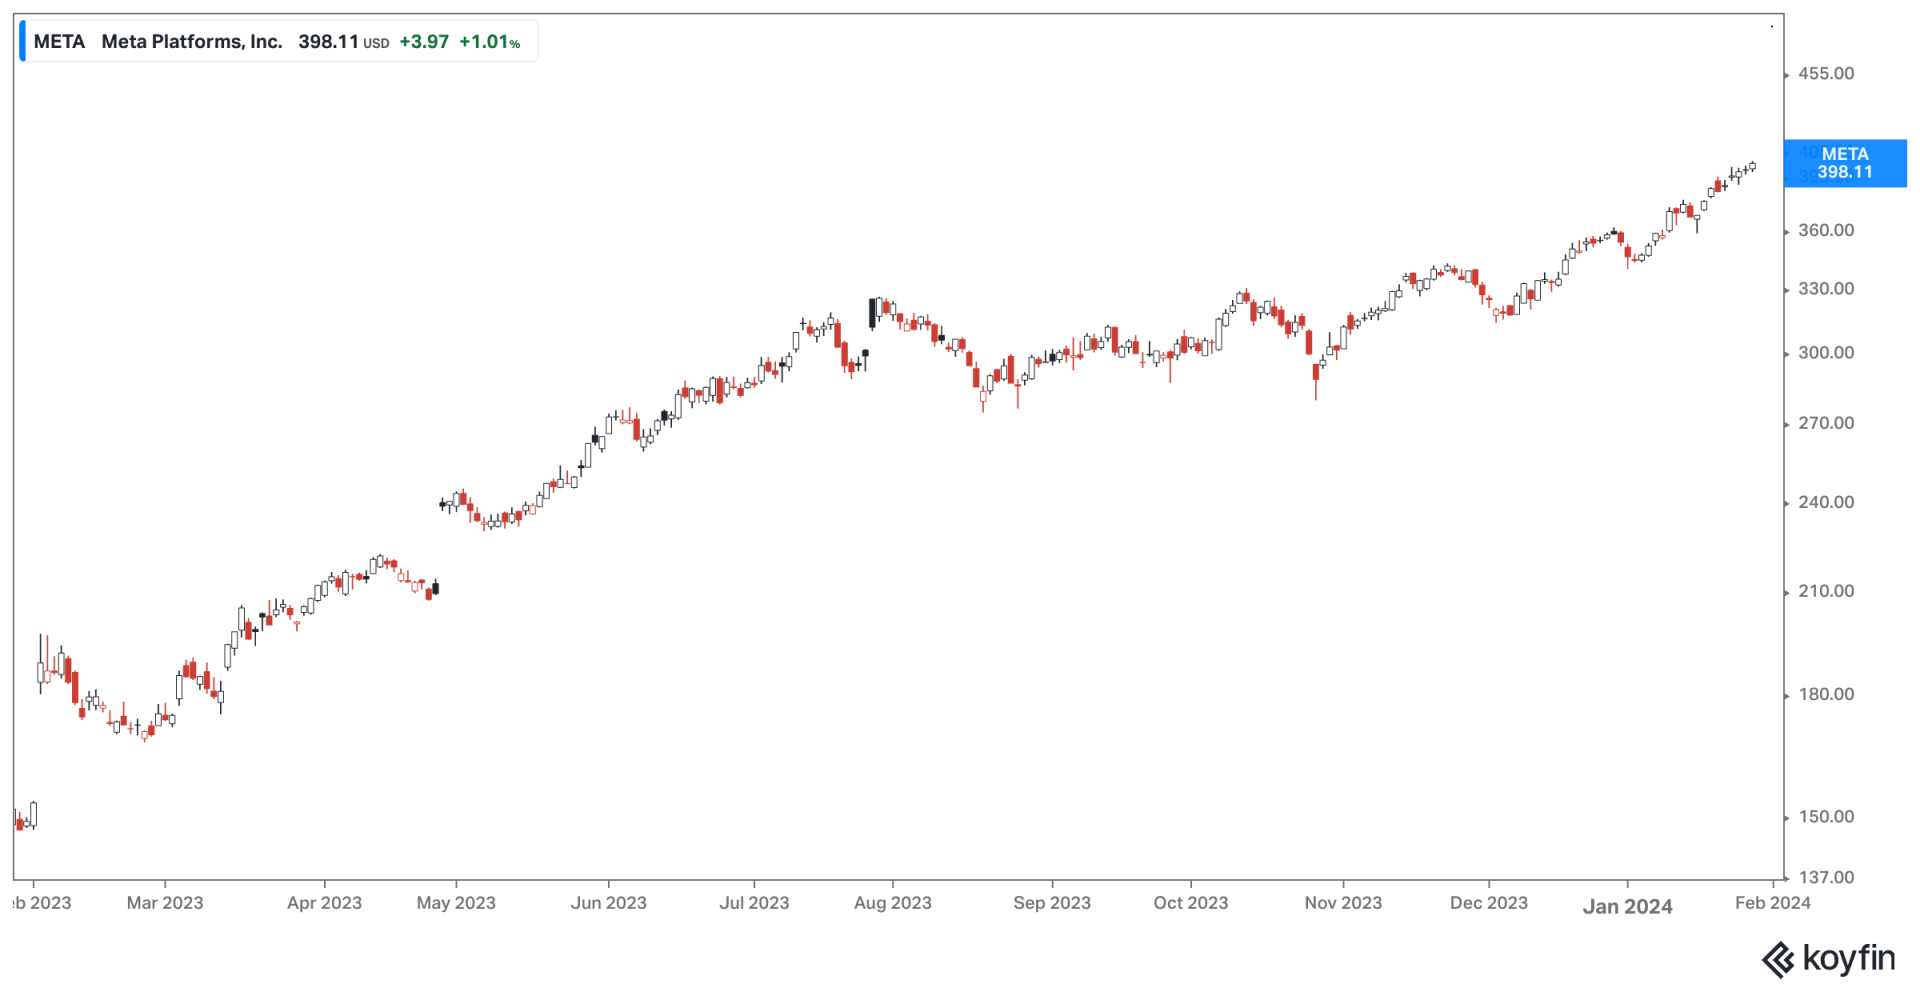Click the +1.01% change value

point(489,42)
